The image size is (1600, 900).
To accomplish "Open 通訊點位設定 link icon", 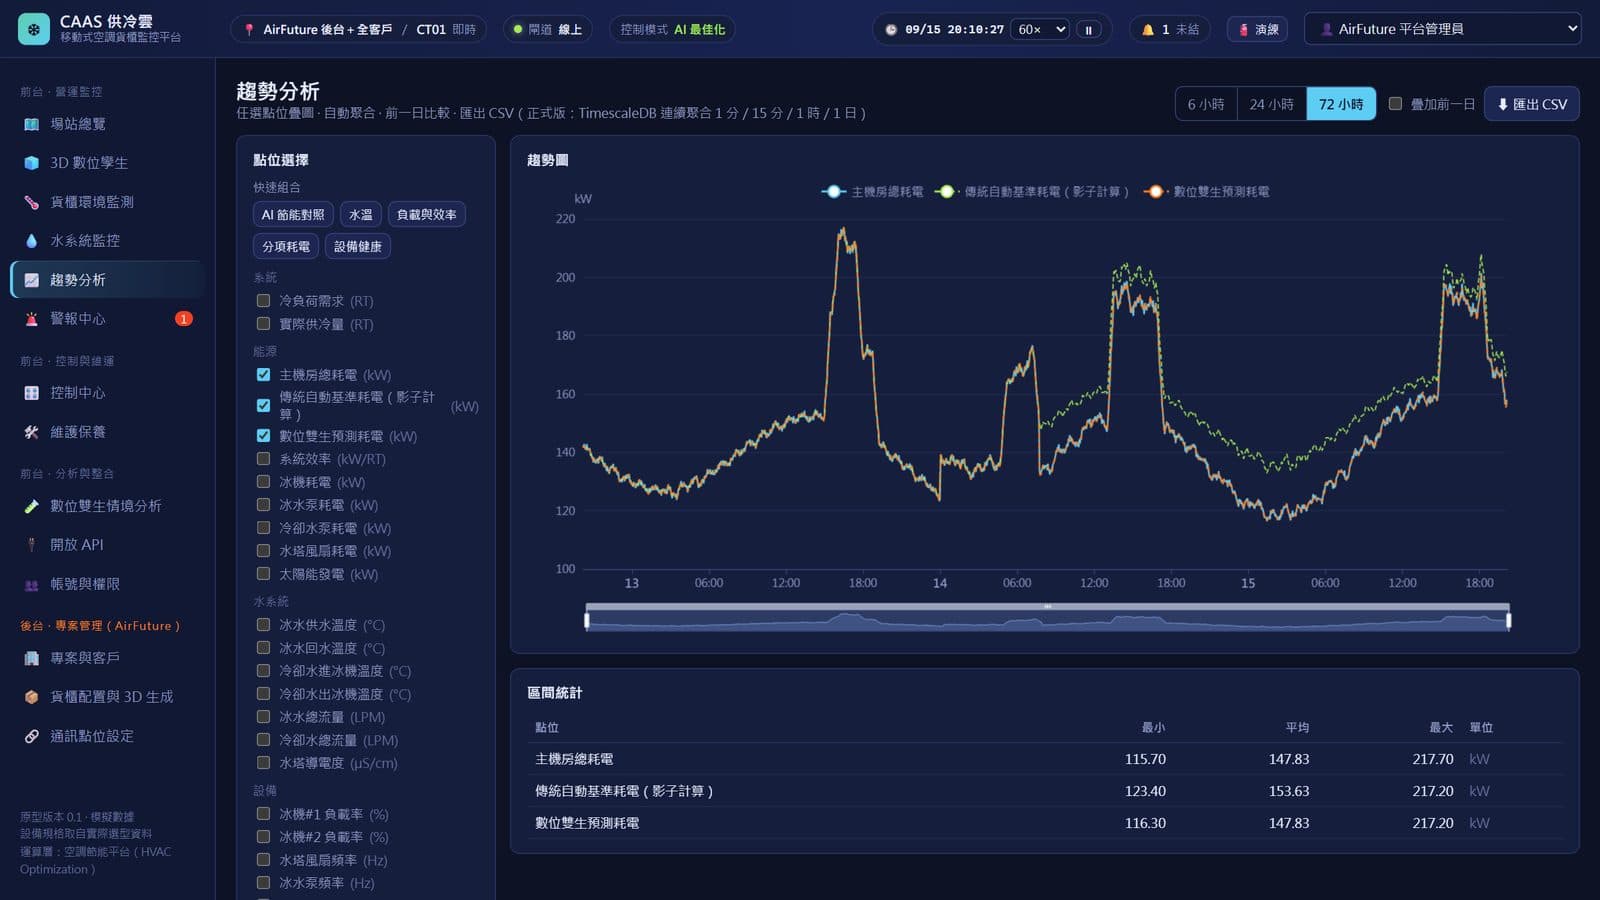I will point(31,736).
